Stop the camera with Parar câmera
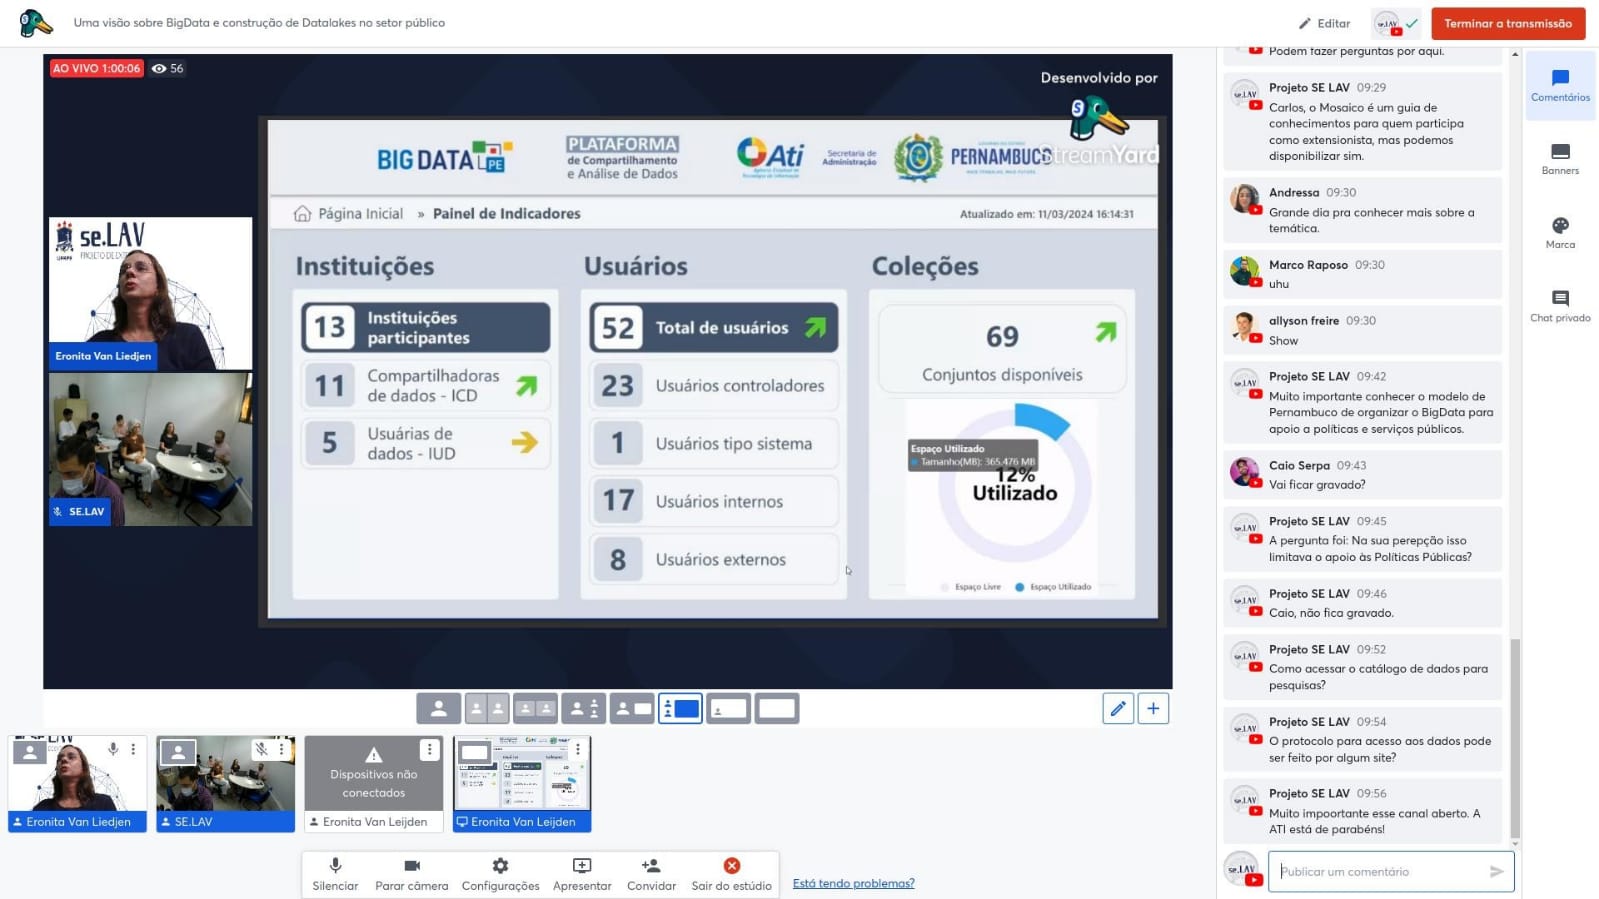 coord(411,873)
